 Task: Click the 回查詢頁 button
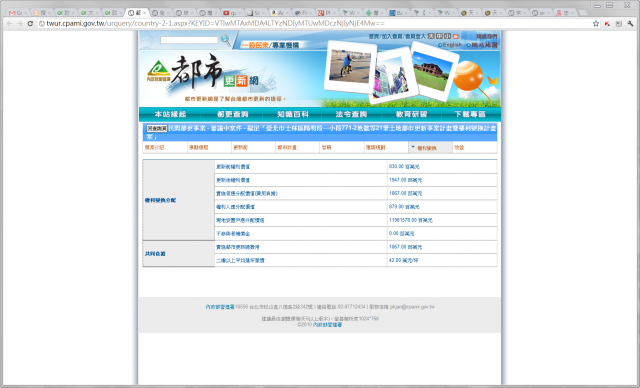157,129
